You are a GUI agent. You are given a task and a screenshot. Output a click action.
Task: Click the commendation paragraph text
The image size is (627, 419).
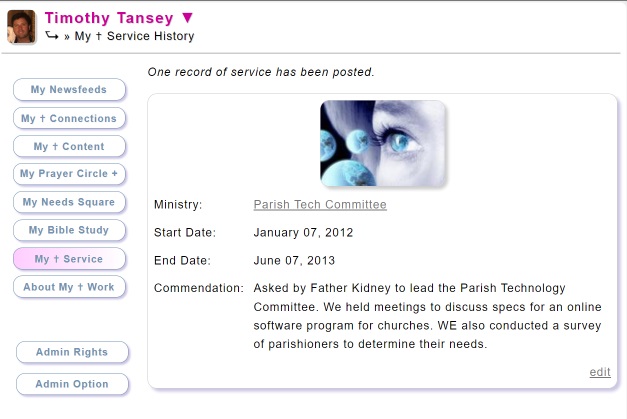(427, 316)
